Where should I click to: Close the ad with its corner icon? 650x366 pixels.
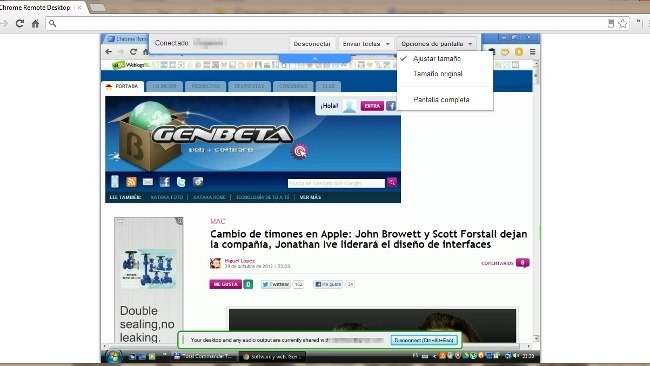tap(179, 221)
